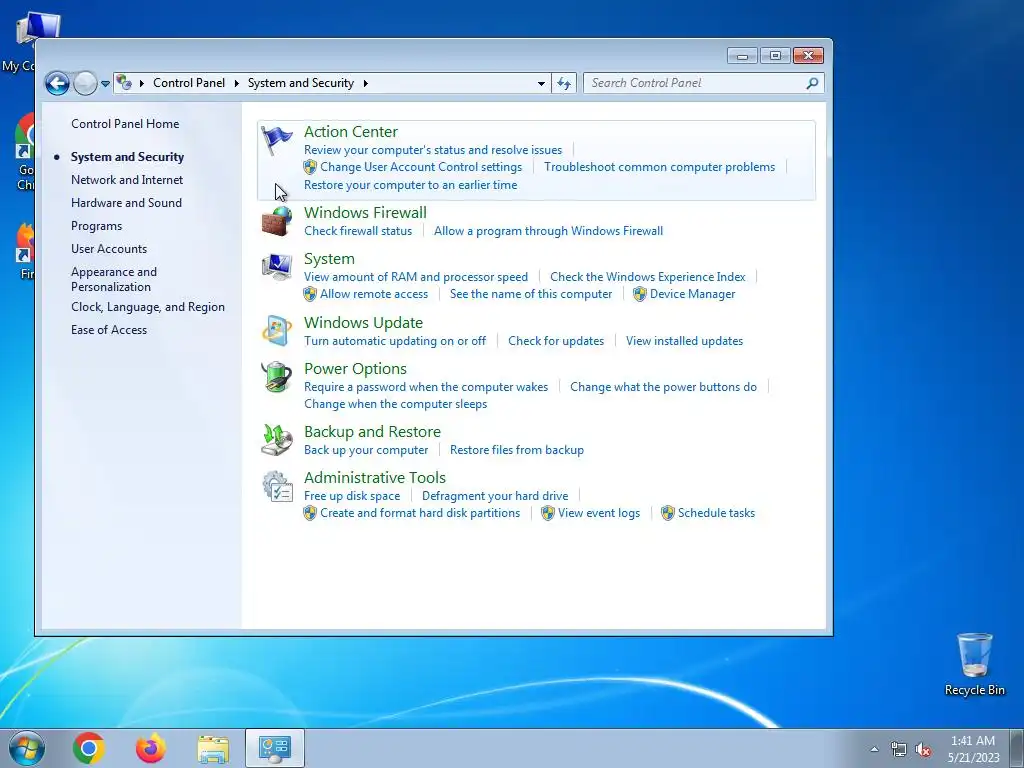Open the Backup and Restore icon

pos(277,440)
